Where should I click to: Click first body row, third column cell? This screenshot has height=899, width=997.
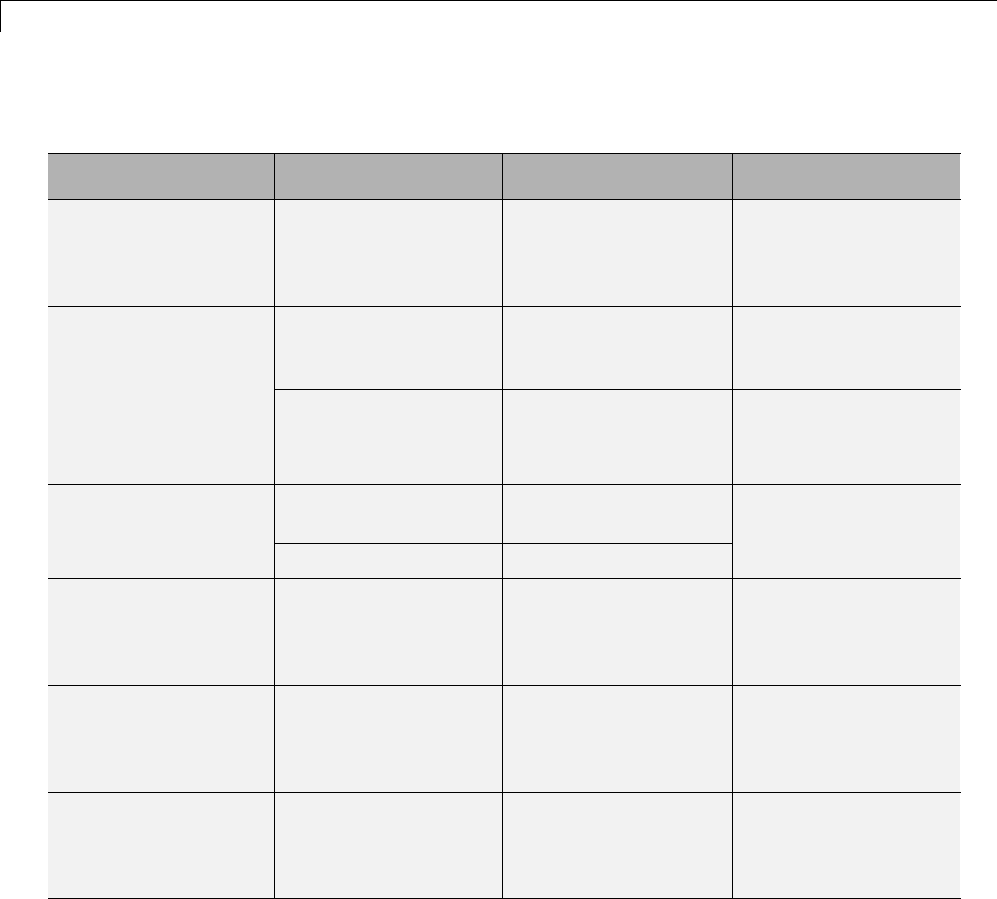[617, 253]
